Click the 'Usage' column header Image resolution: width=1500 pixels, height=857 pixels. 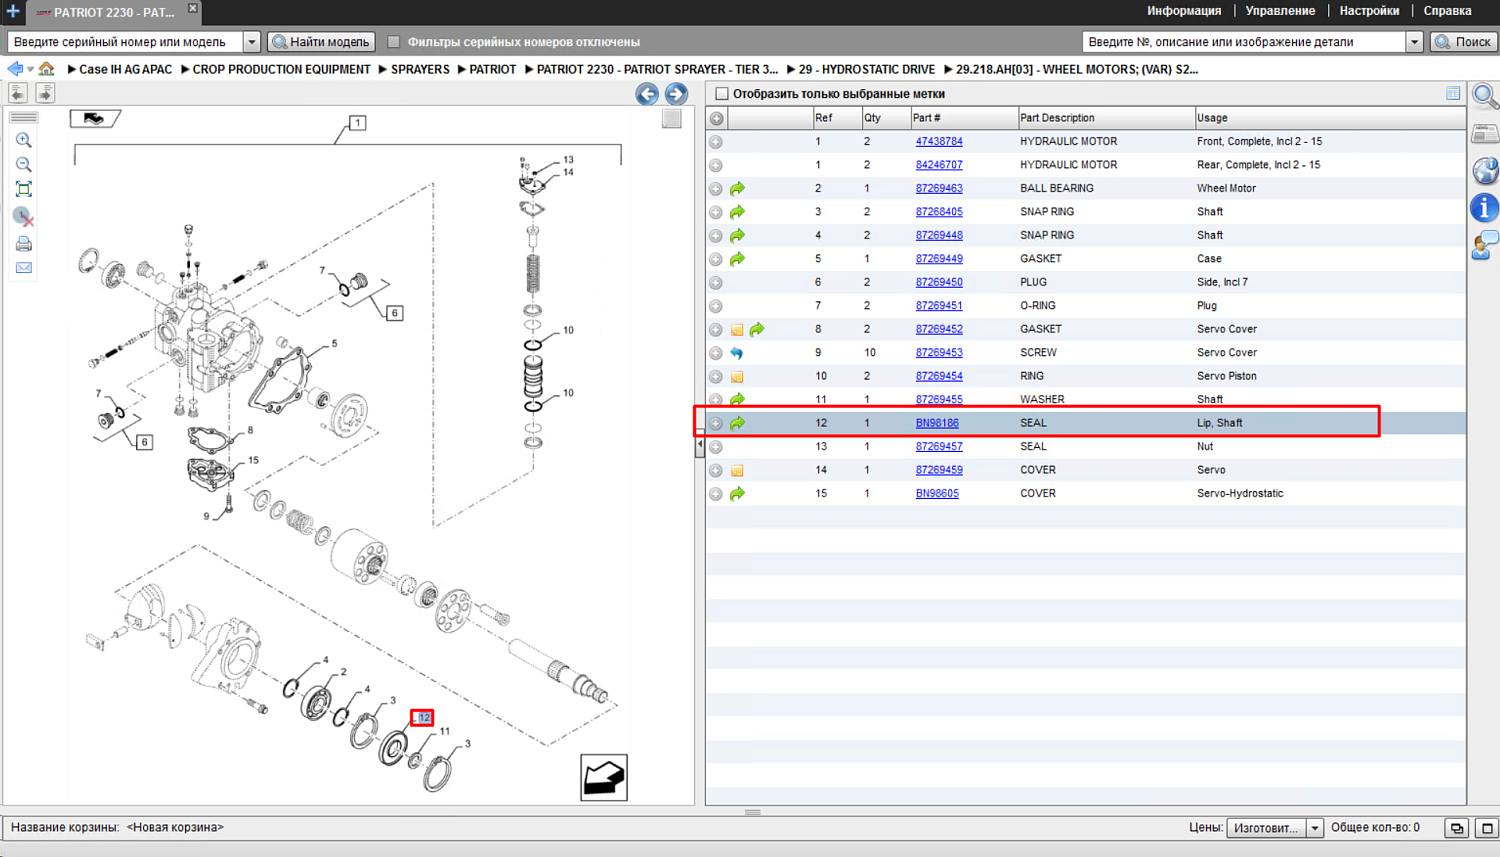click(x=1330, y=118)
